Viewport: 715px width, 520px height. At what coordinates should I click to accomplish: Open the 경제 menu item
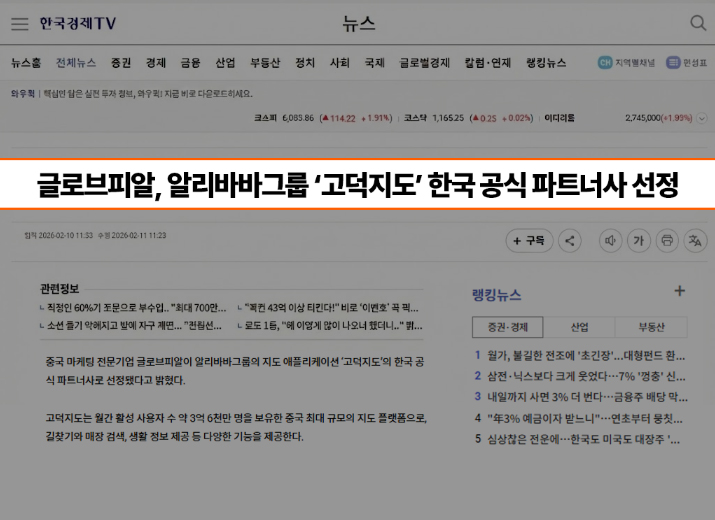coord(155,62)
